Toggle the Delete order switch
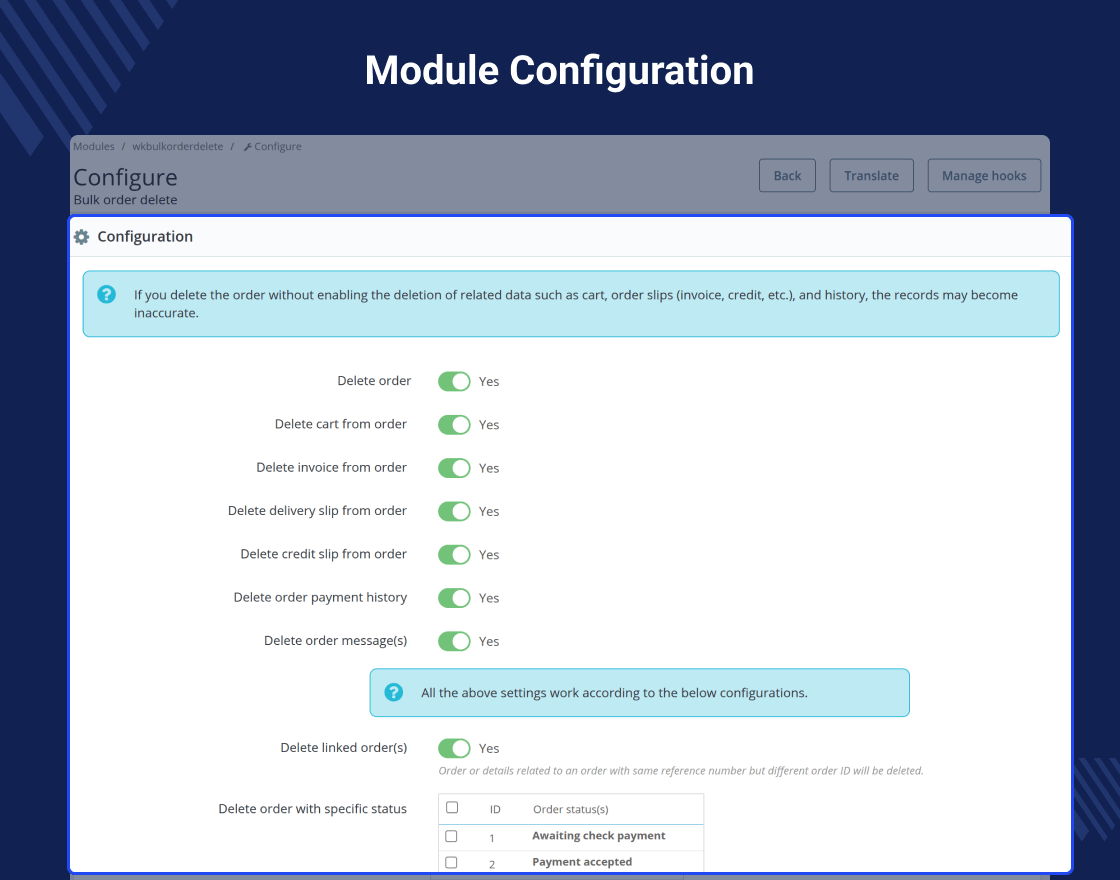1120x880 pixels. point(454,381)
